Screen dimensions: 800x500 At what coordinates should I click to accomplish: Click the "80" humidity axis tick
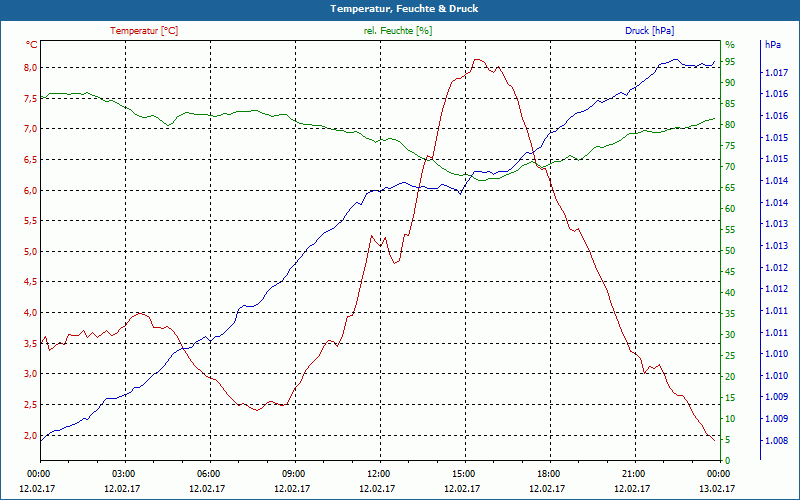coord(730,125)
